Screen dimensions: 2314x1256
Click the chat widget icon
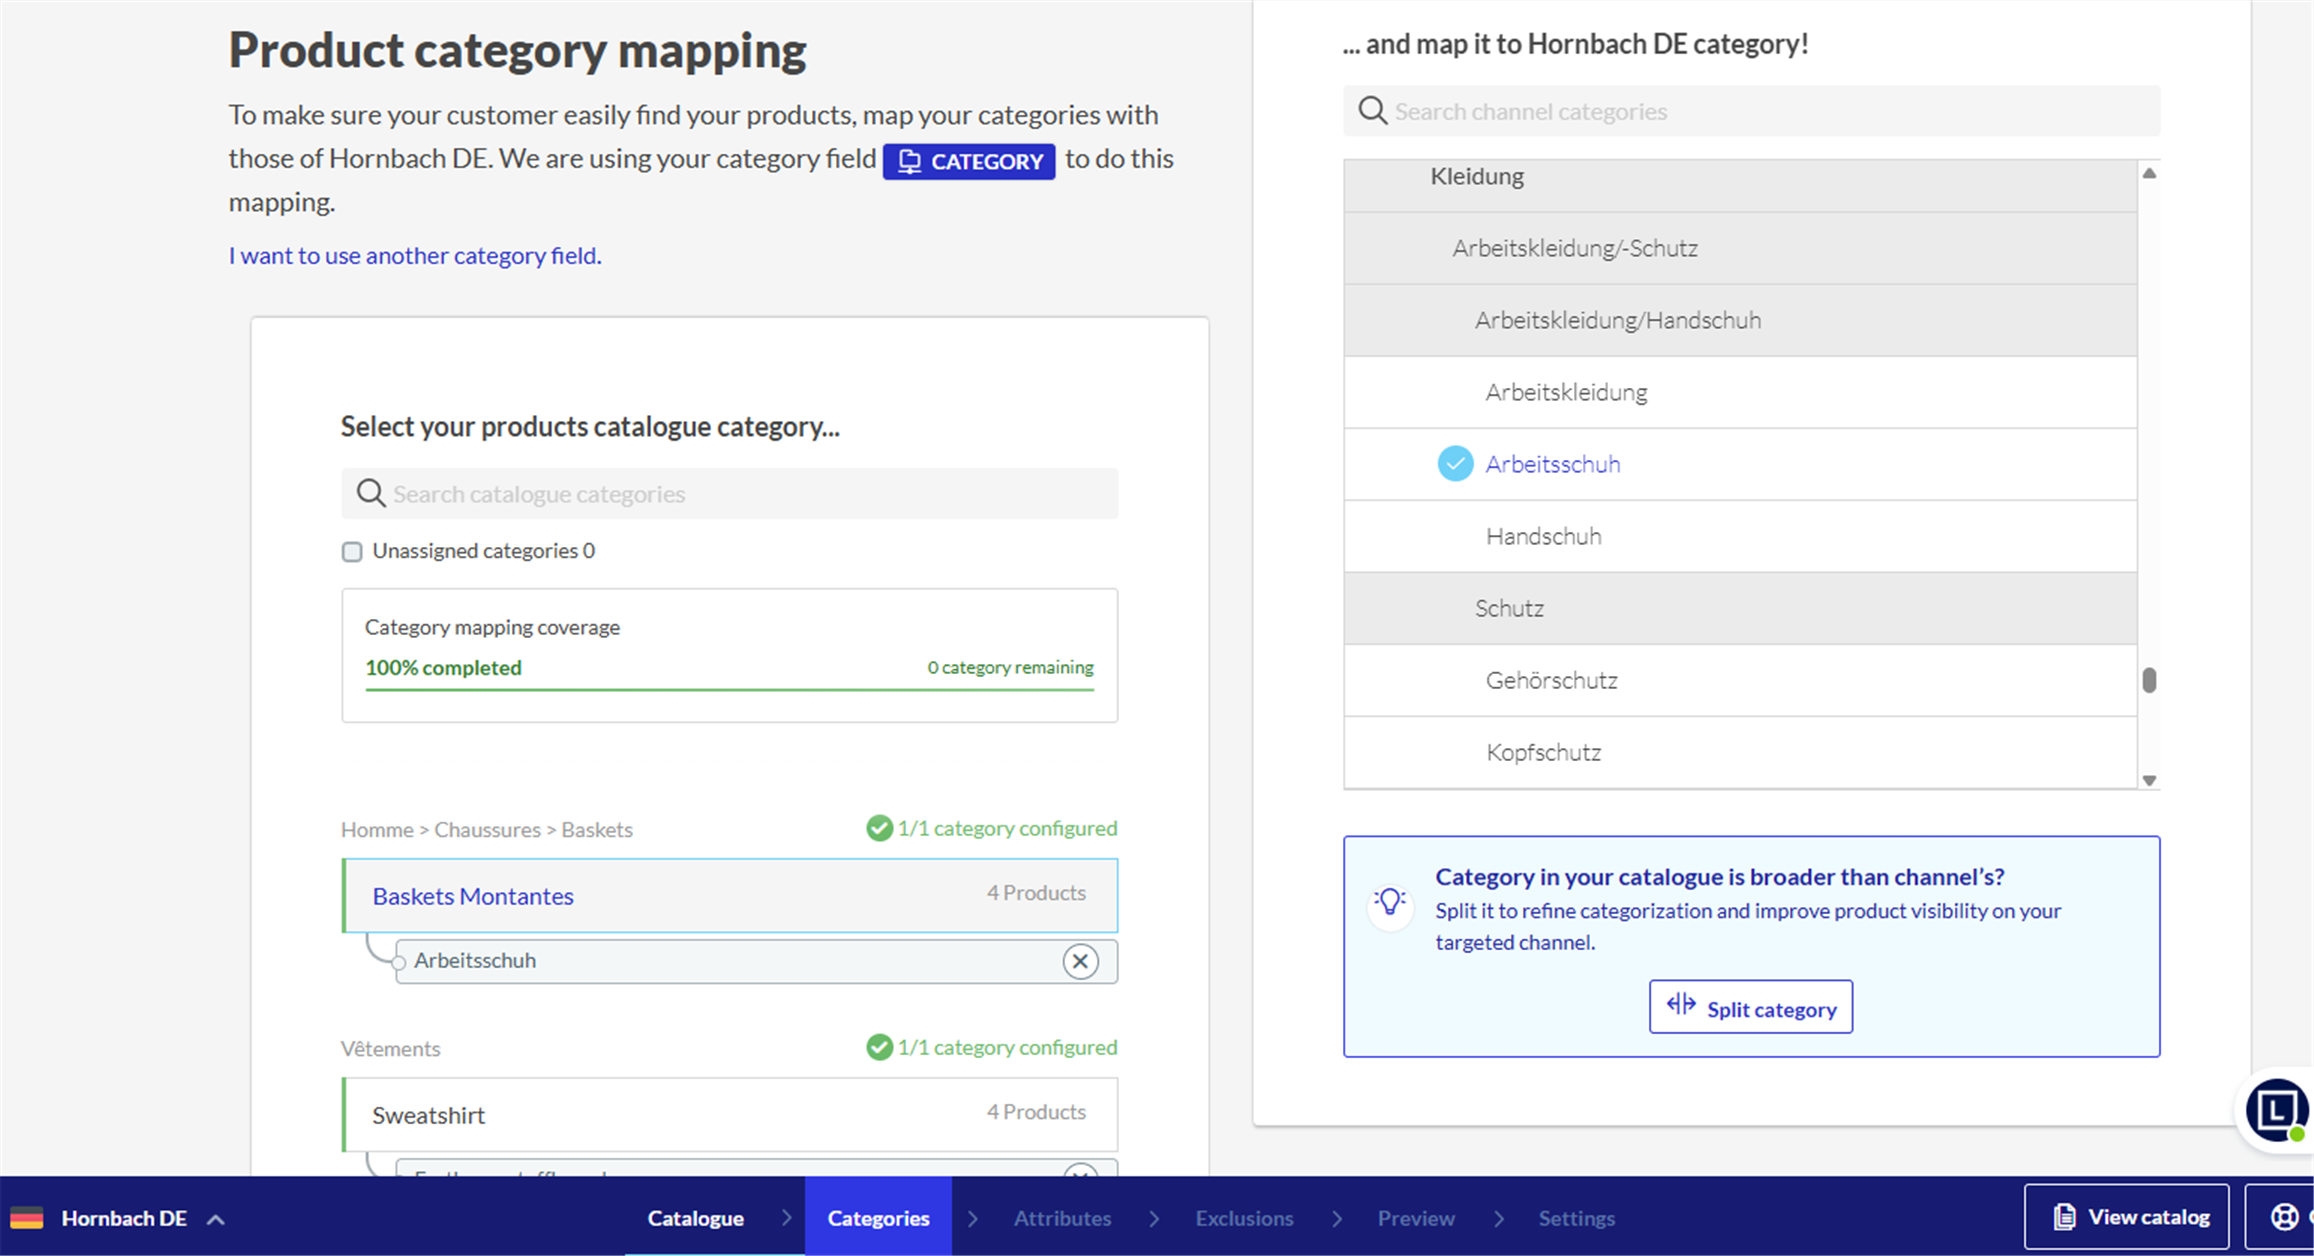[x=2276, y=1110]
